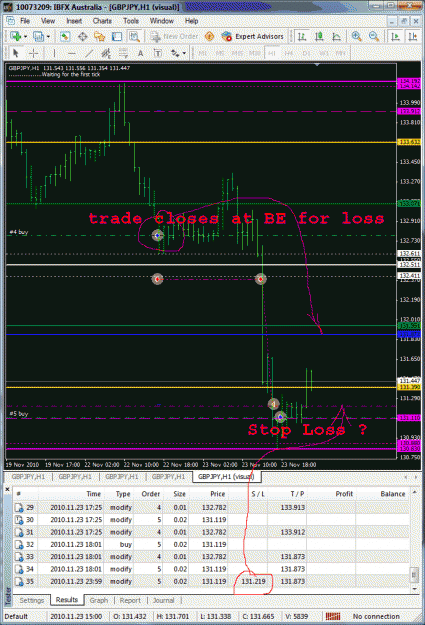The image size is (425, 625).
Task: Switch to bar chart display
Action: click(x=302, y=37)
